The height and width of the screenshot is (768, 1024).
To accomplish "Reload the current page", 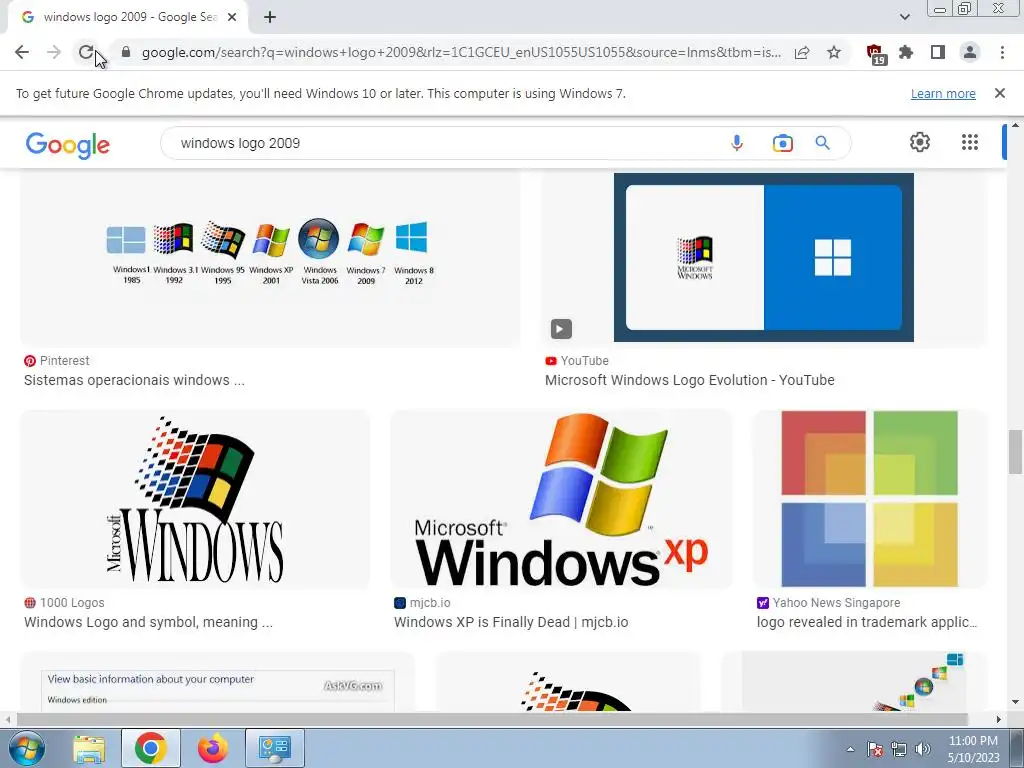I will coord(86,52).
